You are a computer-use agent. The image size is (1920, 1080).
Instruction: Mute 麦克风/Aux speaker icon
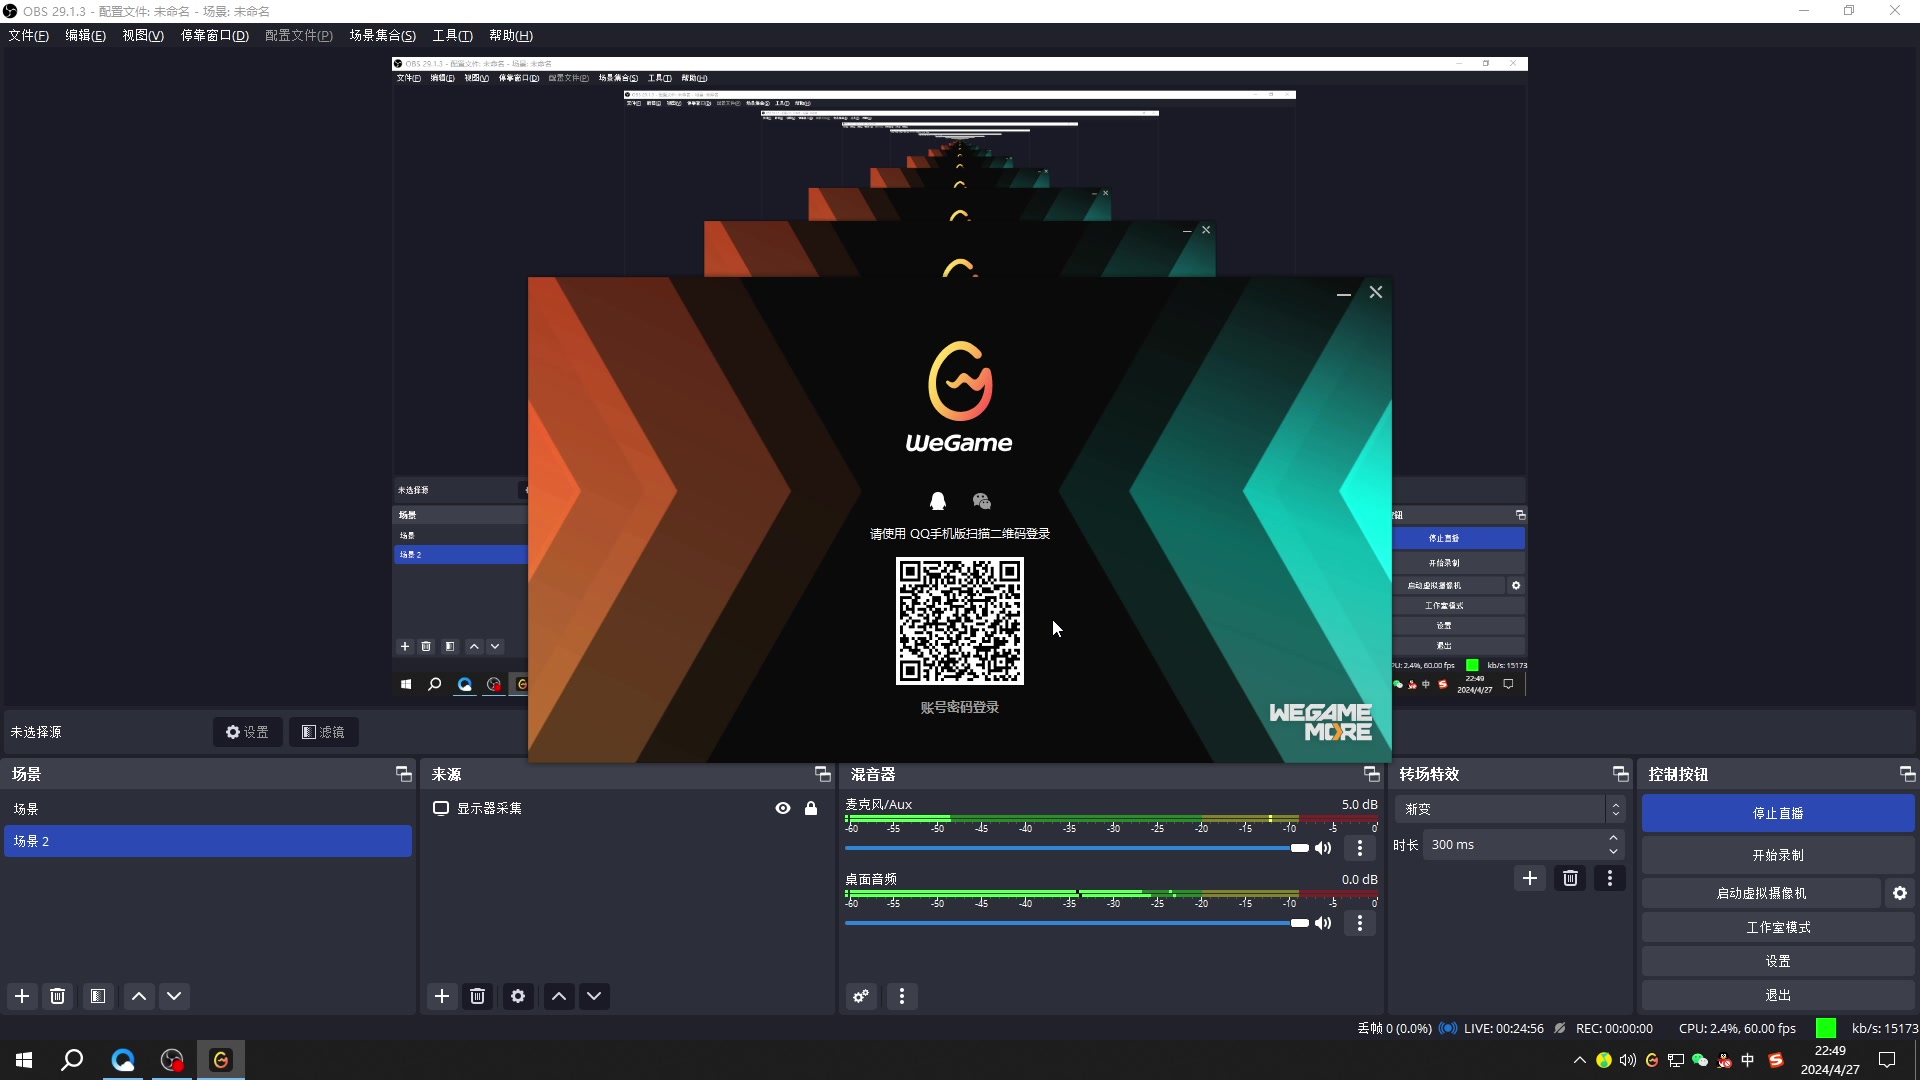(1323, 848)
